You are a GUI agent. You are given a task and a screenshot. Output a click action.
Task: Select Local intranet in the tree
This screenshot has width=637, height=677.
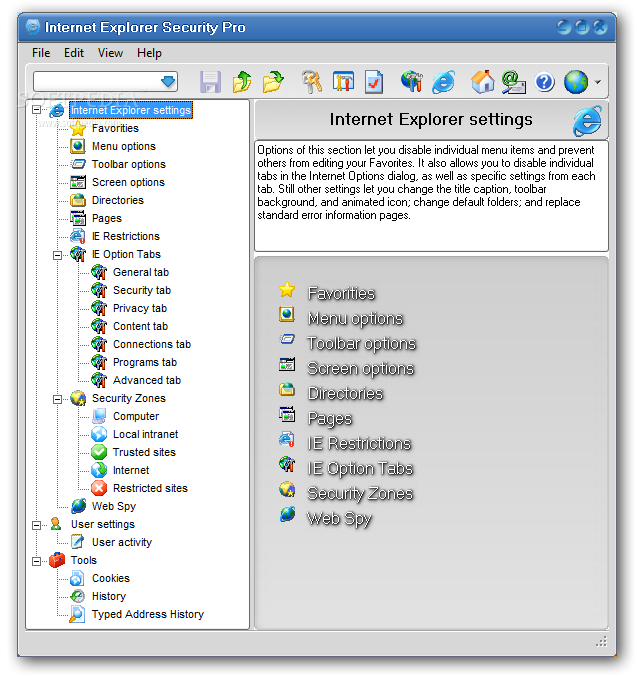click(x=145, y=435)
